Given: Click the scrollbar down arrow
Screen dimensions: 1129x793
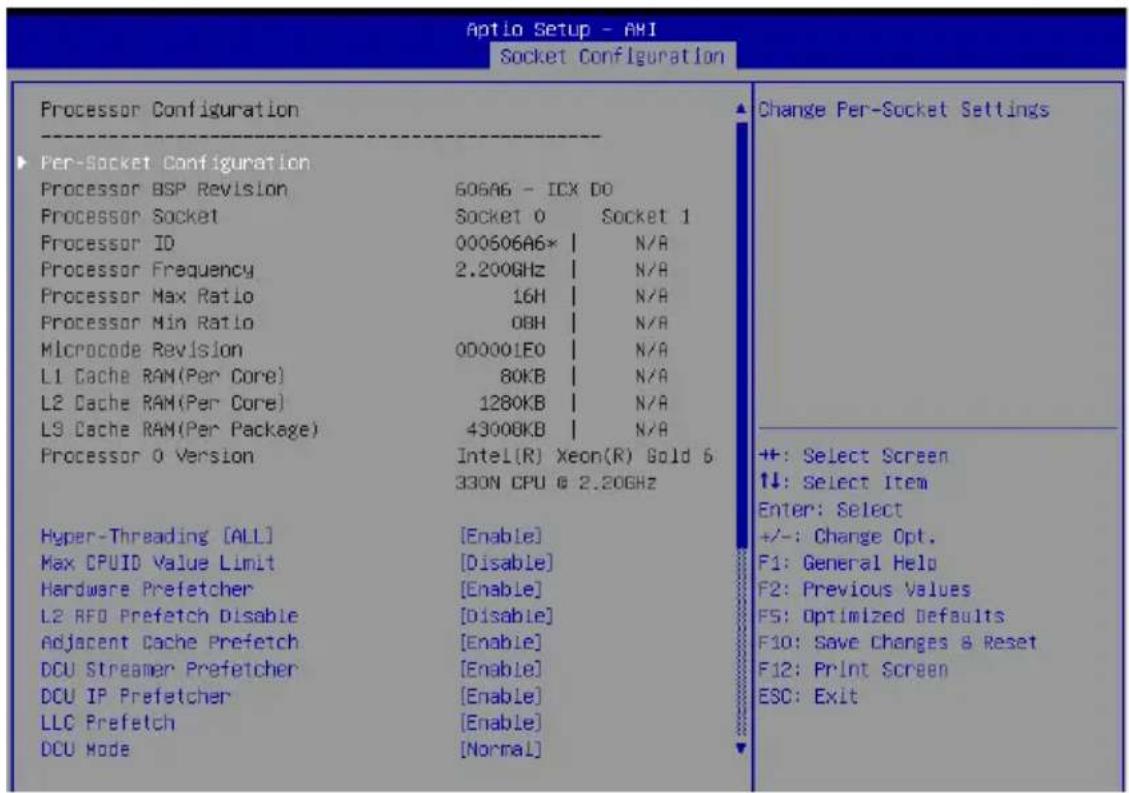Looking at the screenshot, I should point(741,749).
